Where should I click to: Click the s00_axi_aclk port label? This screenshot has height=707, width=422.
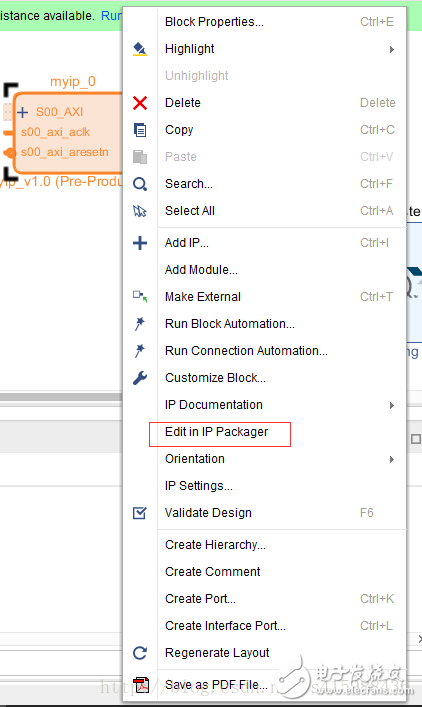[x=55, y=132]
